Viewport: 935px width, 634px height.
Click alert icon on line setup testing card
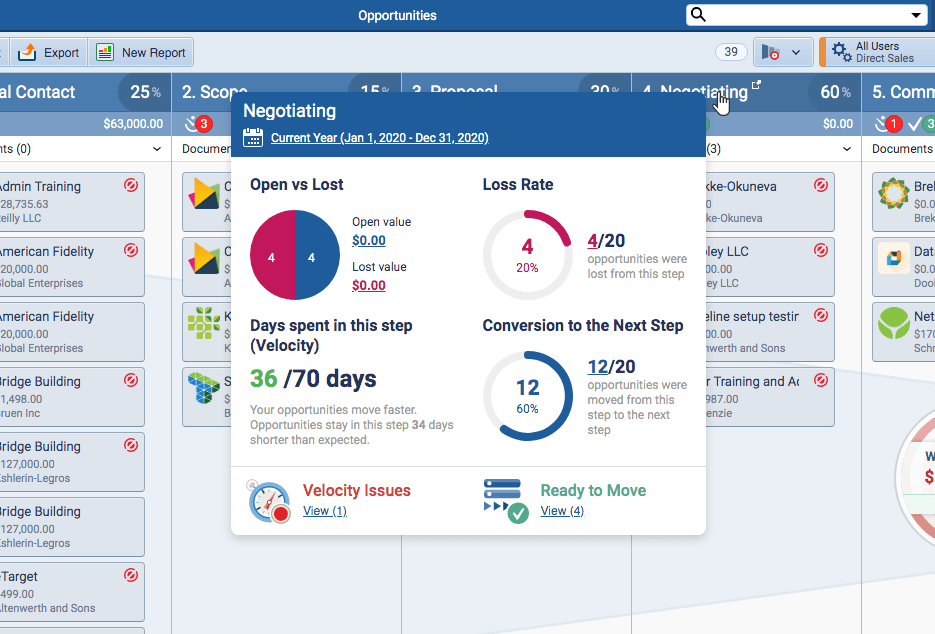coord(821,315)
